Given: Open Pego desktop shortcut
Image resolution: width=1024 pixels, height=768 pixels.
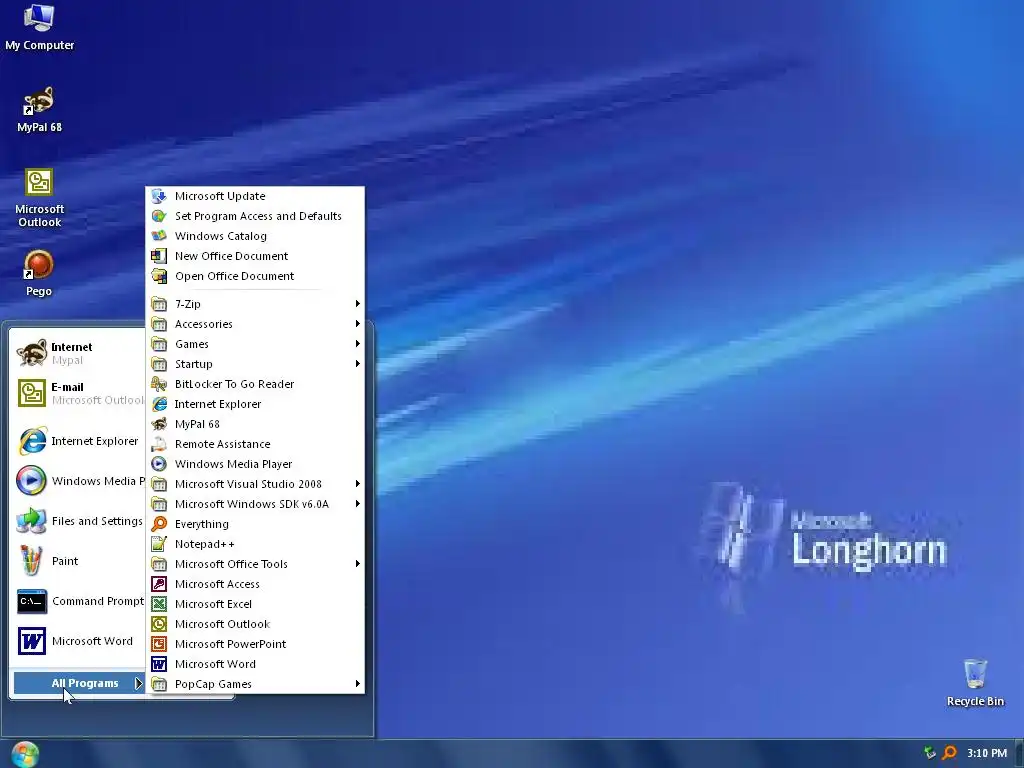Looking at the screenshot, I should (x=39, y=273).
